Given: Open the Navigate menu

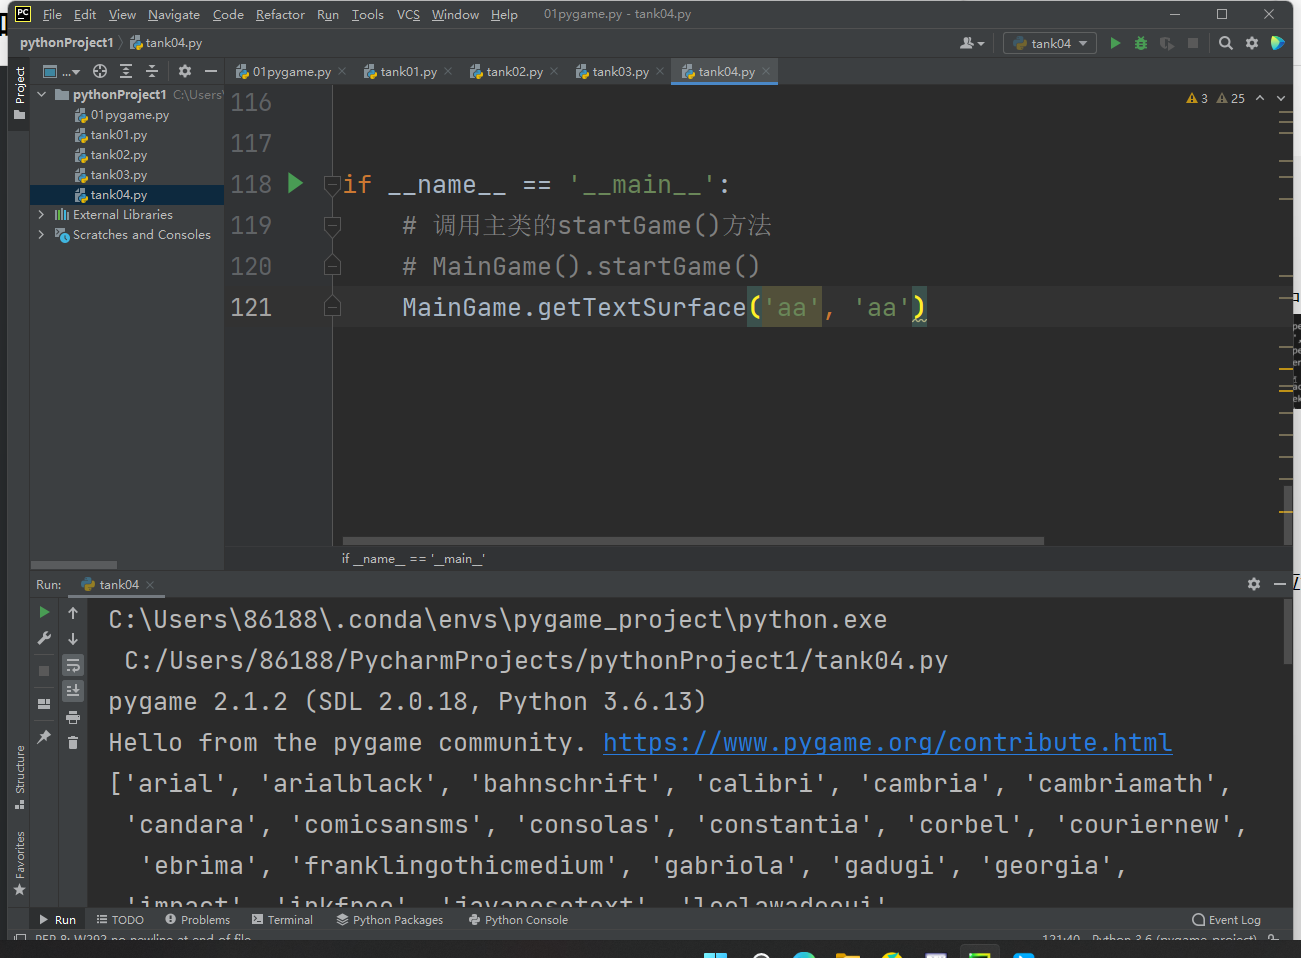Looking at the screenshot, I should pos(174,14).
